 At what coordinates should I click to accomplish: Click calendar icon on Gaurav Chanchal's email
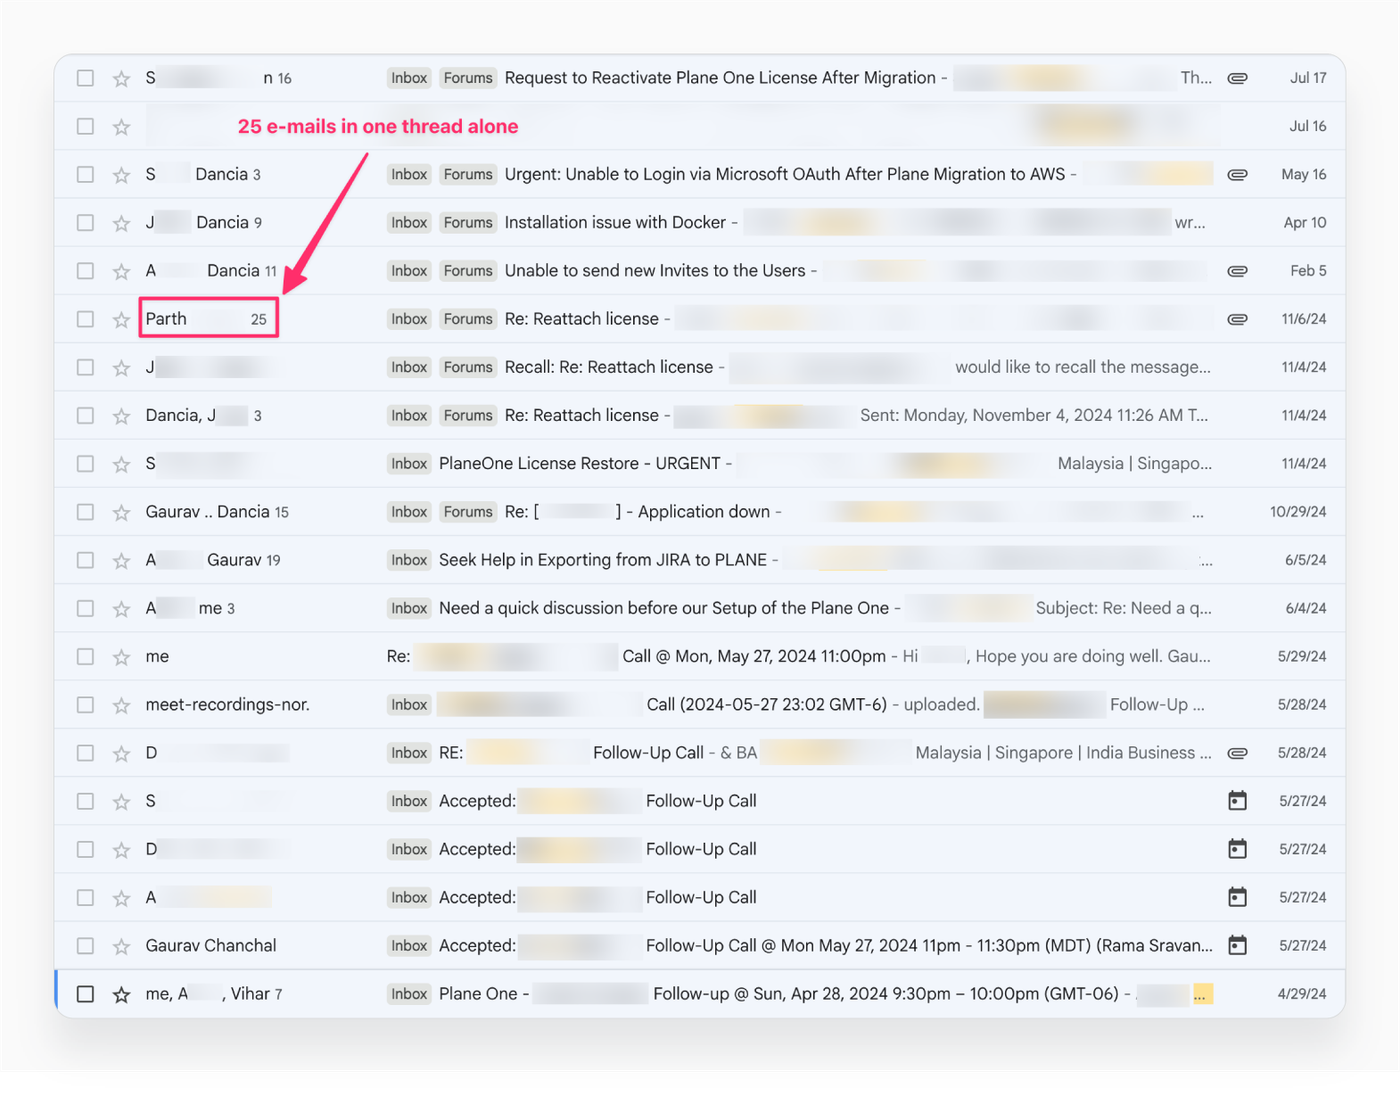[1237, 945]
